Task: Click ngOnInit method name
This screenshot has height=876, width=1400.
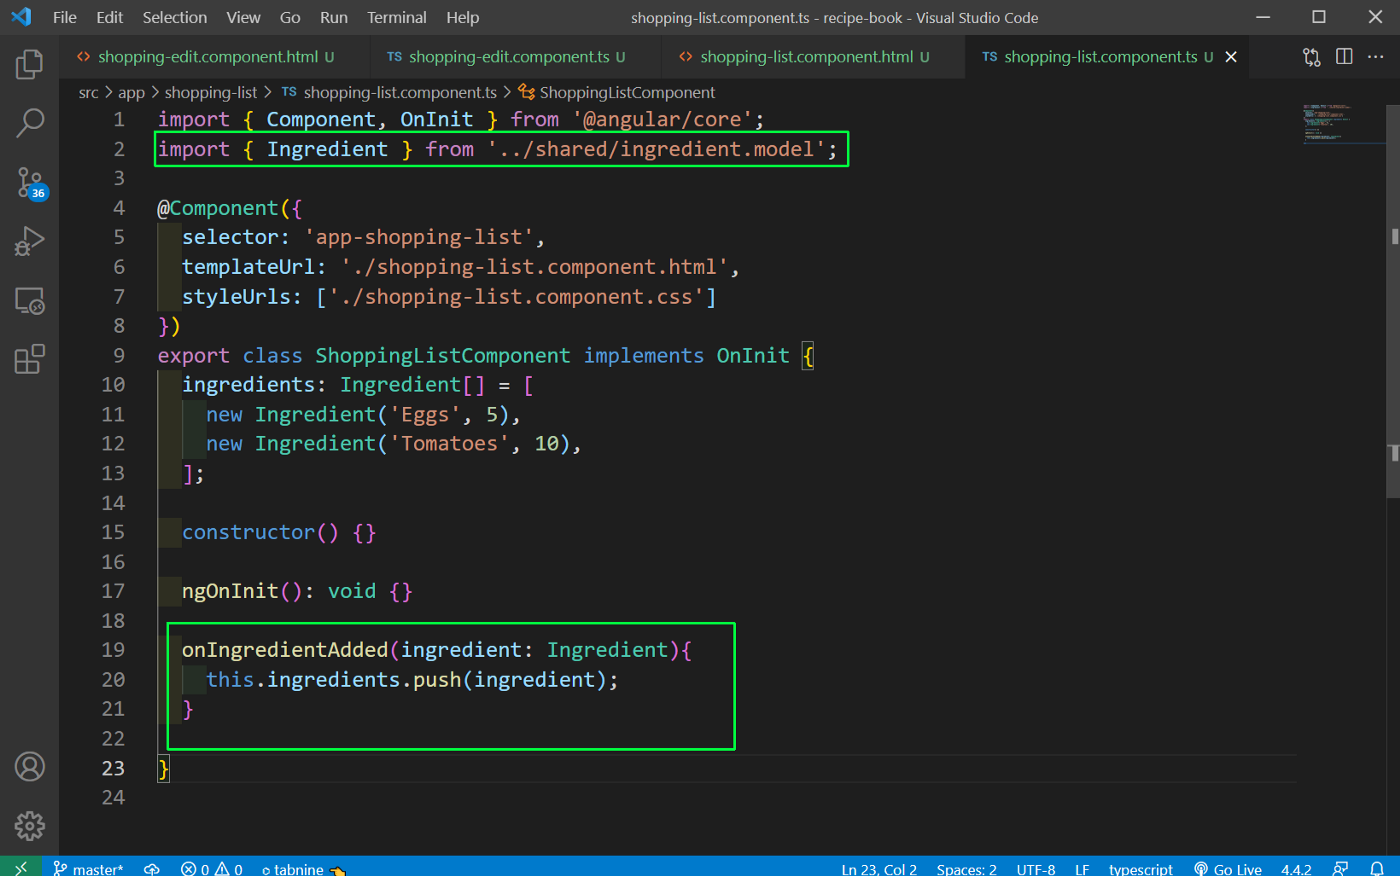Action: [230, 591]
